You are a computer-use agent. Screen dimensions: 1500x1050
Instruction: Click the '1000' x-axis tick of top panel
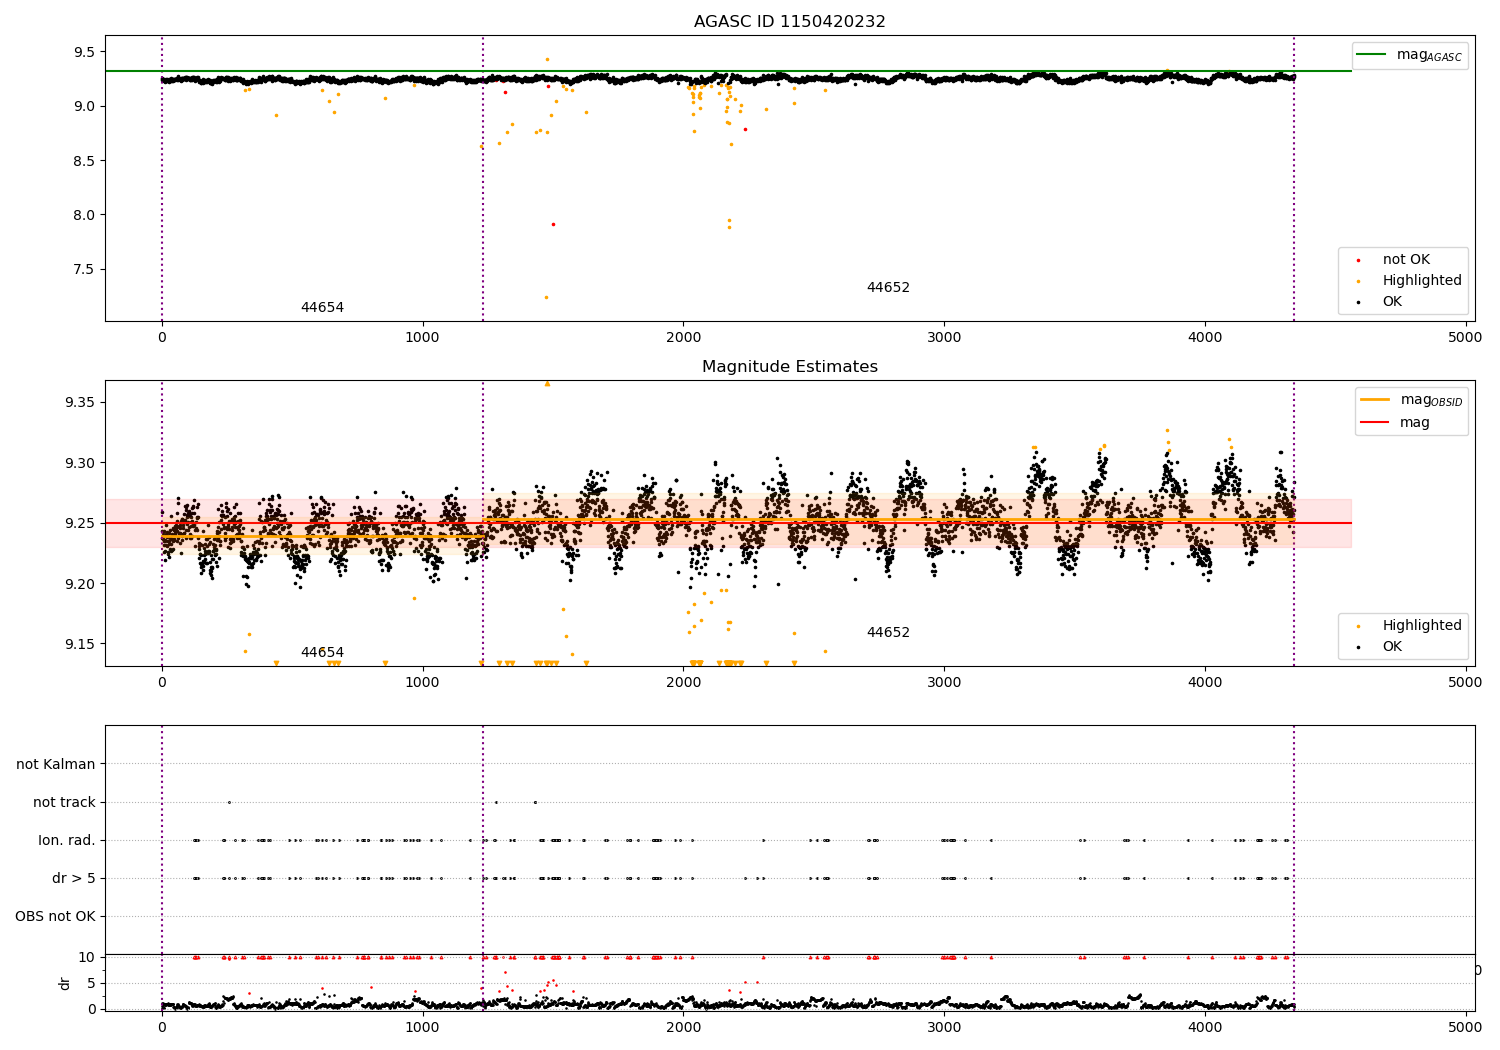(x=422, y=337)
